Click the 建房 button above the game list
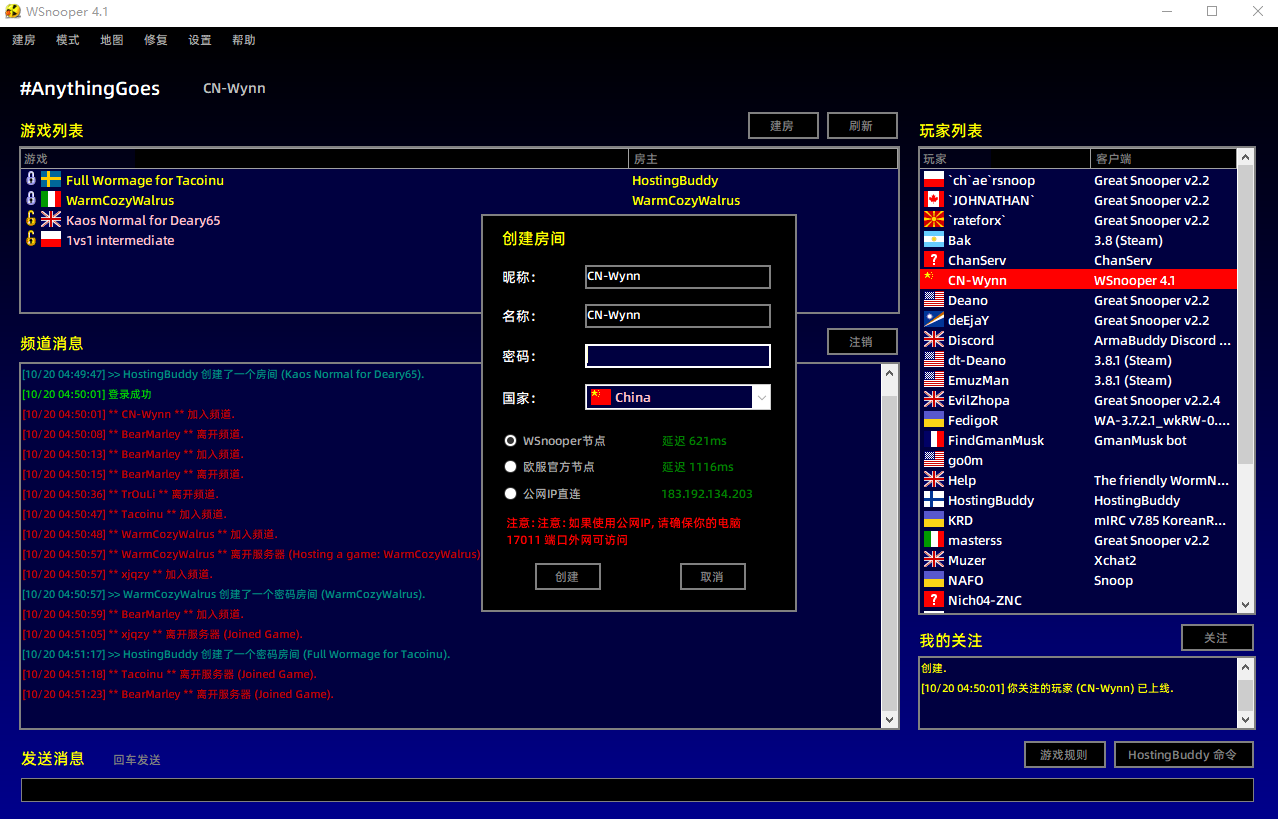This screenshot has width=1278, height=819. click(783, 125)
